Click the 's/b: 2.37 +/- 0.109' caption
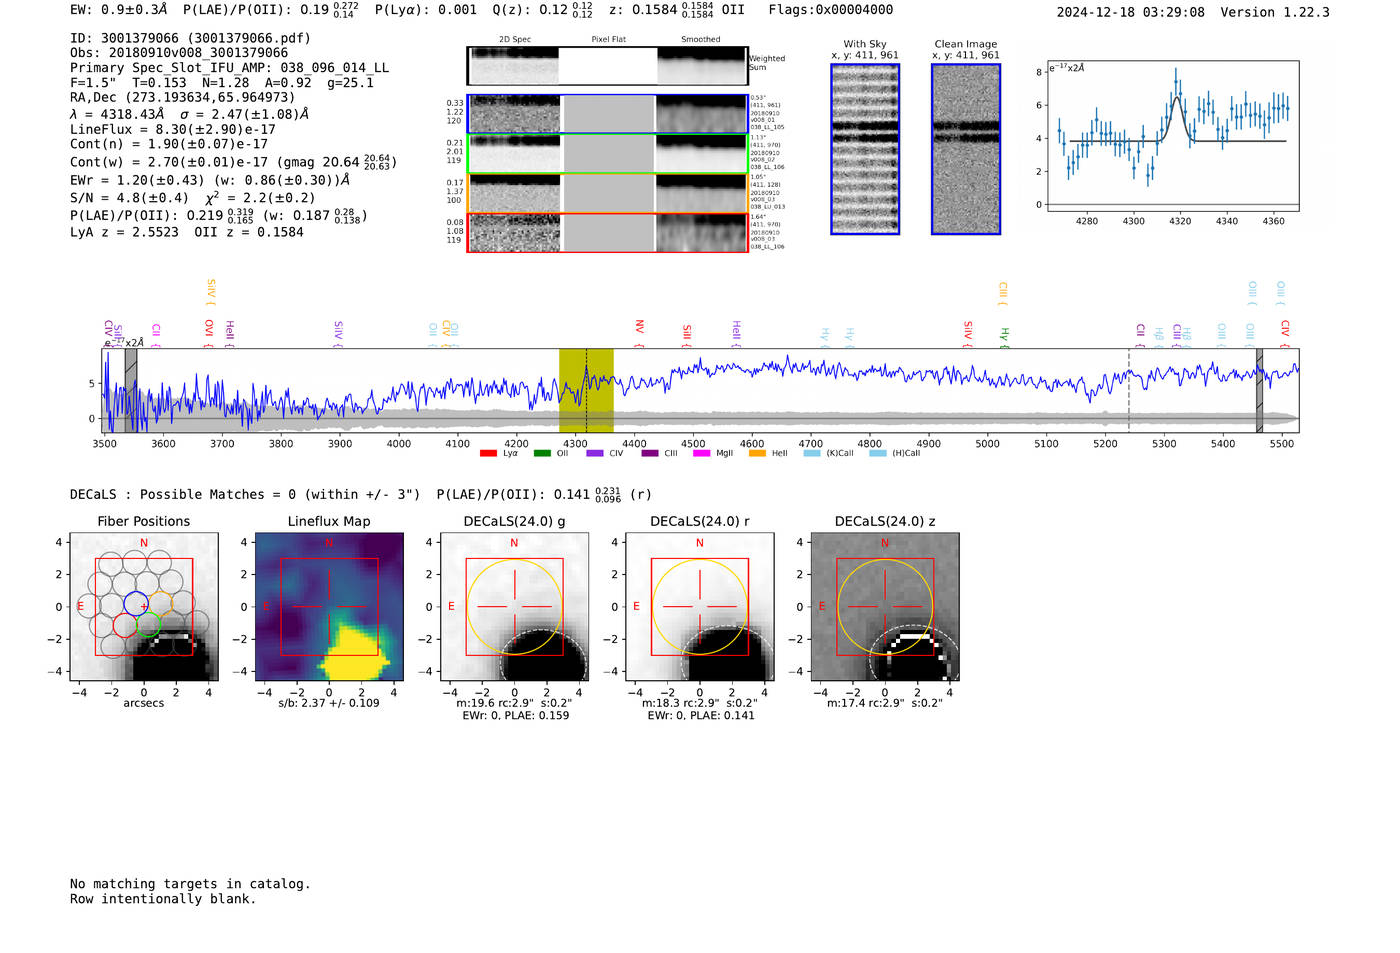 (329, 703)
